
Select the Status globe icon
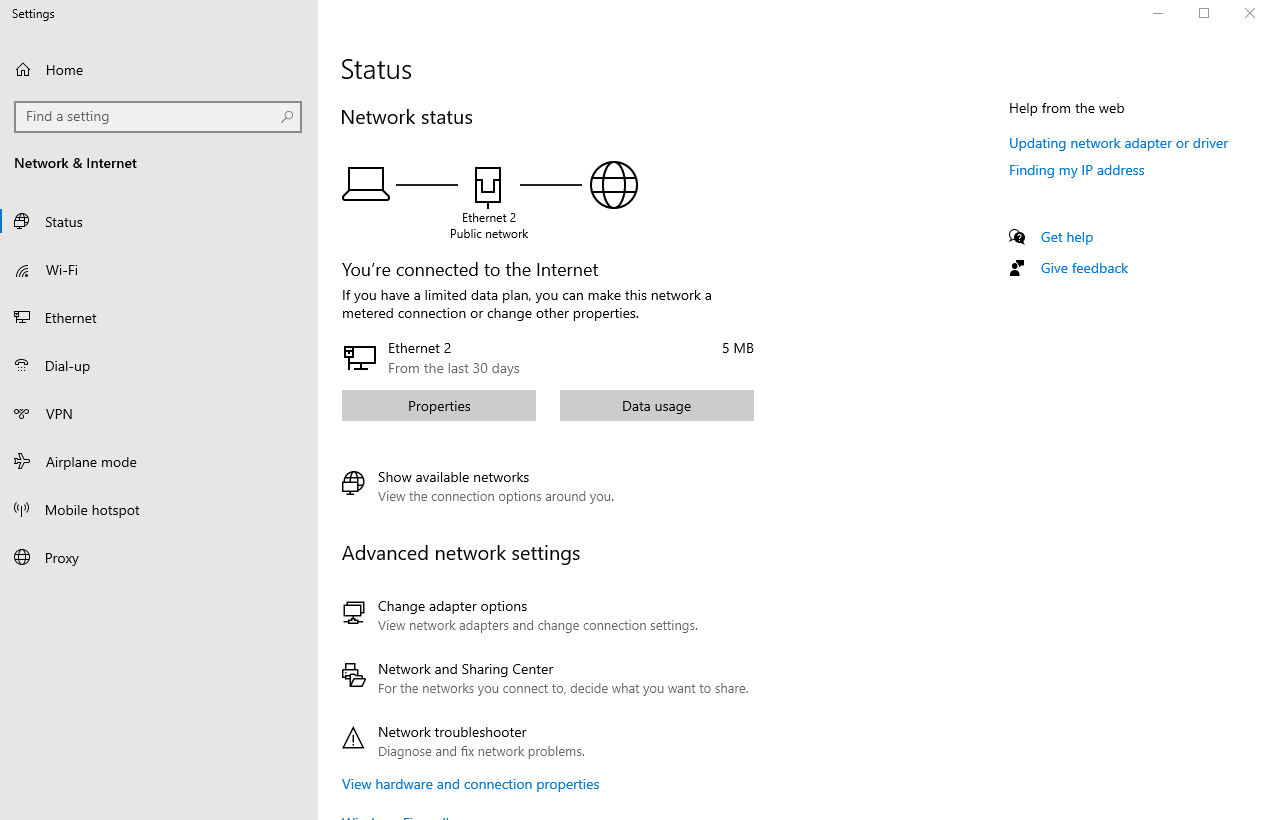pyautogui.click(x=22, y=222)
